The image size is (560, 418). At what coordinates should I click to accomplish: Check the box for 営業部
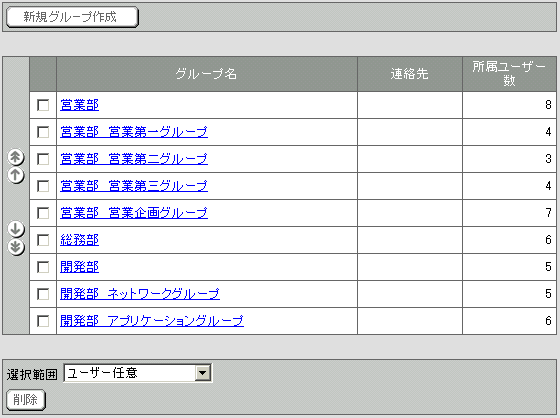(43, 105)
